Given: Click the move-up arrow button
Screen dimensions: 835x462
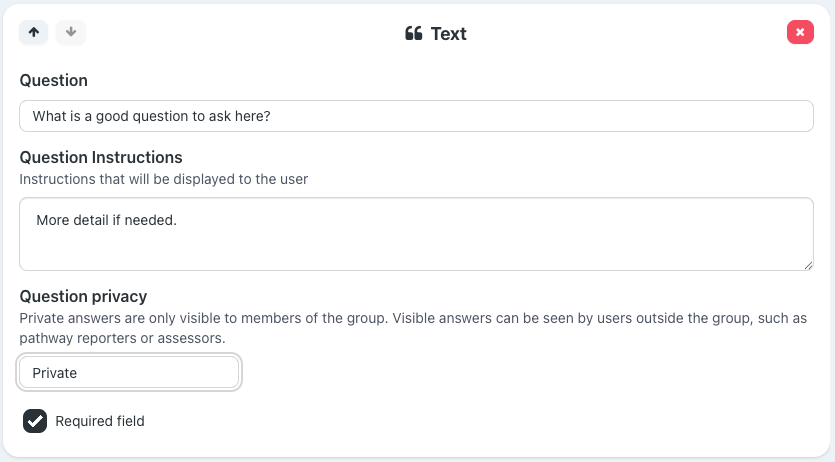Looking at the screenshot, I should pos(34,32).
